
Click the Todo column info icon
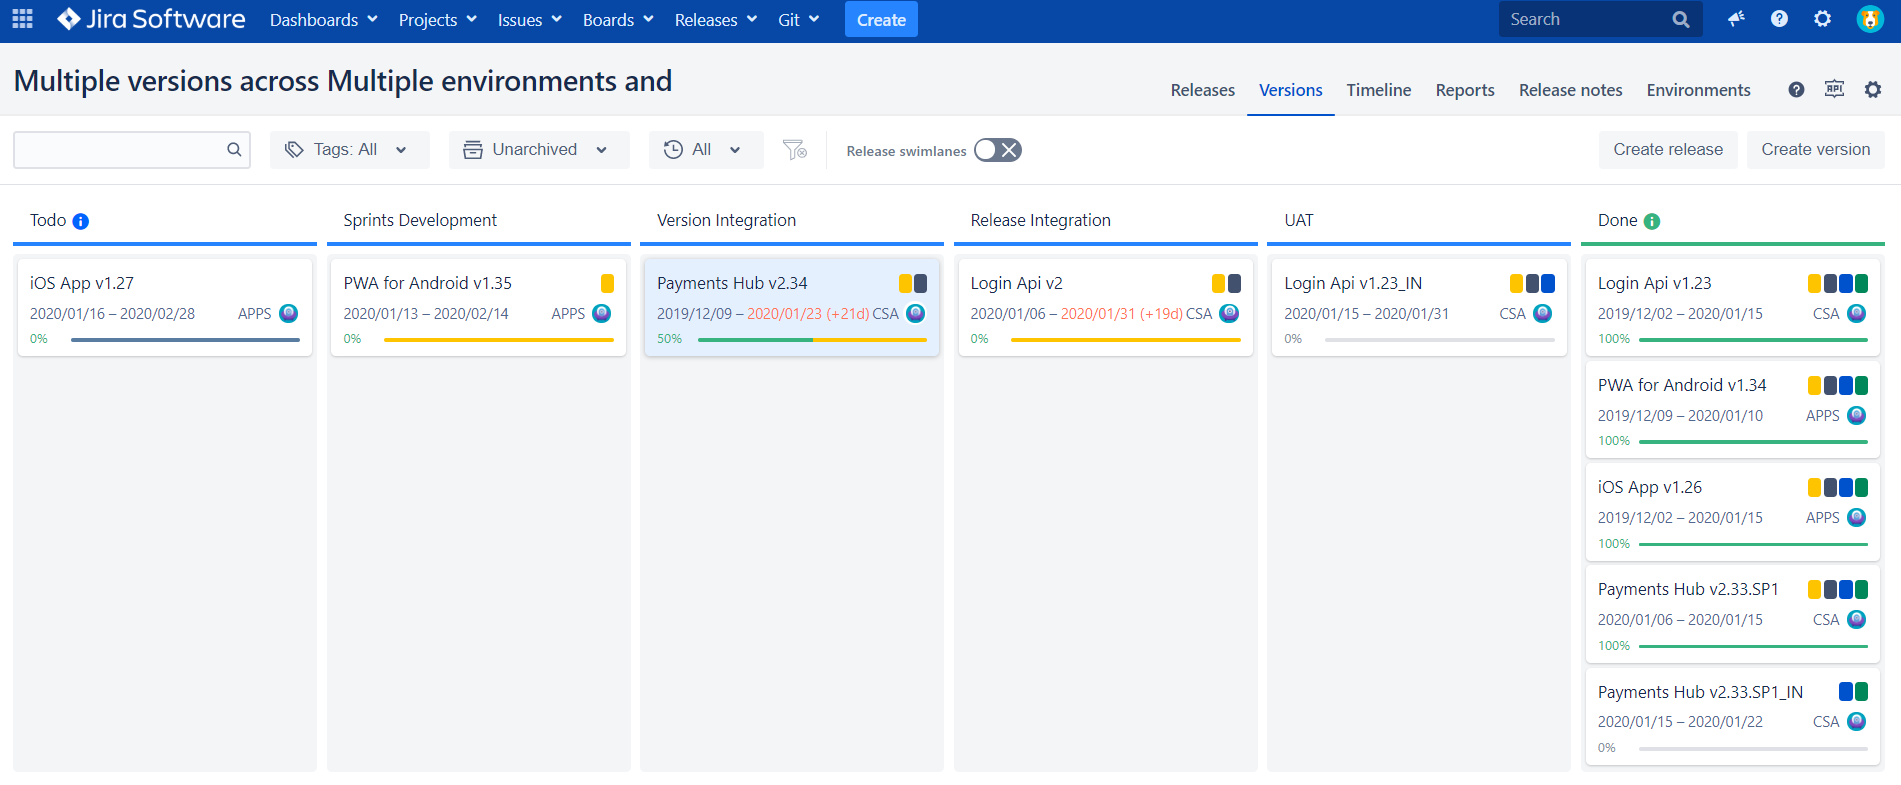81,221
